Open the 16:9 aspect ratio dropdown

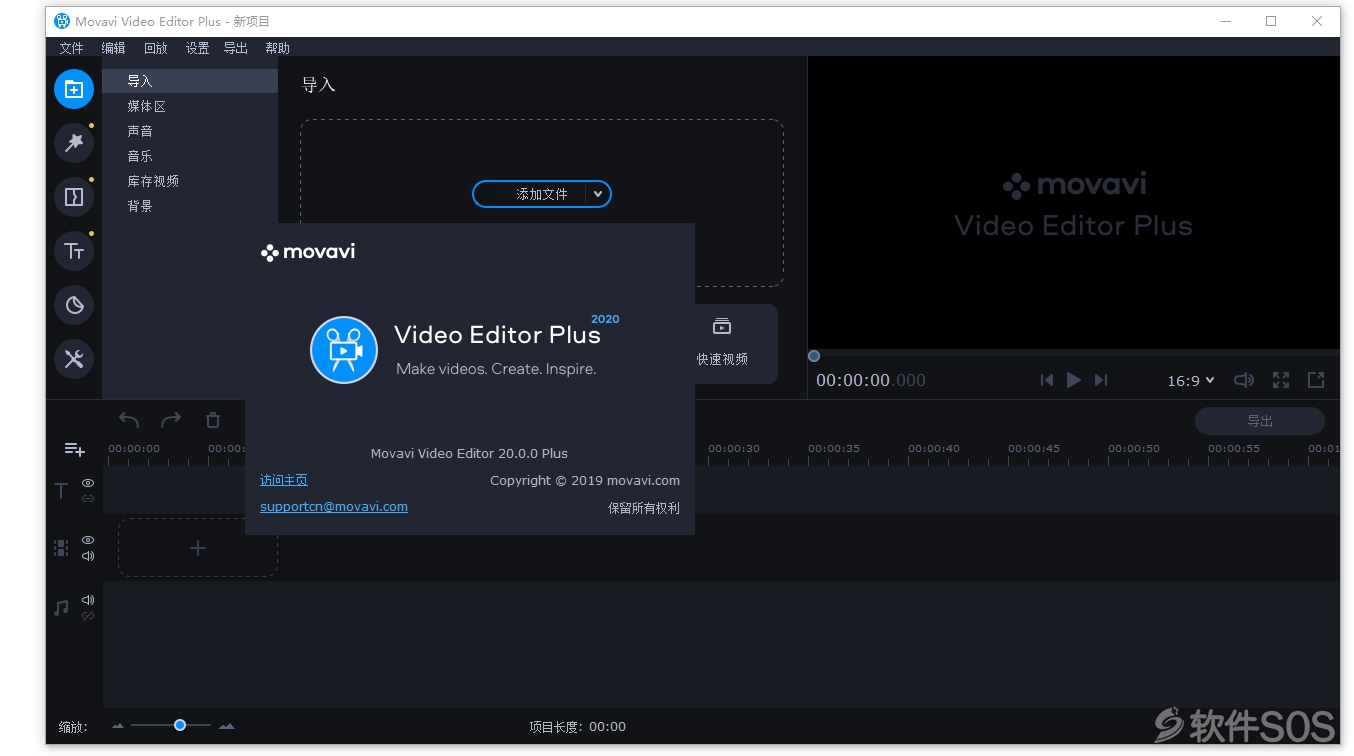click(x=1191, y=381)
